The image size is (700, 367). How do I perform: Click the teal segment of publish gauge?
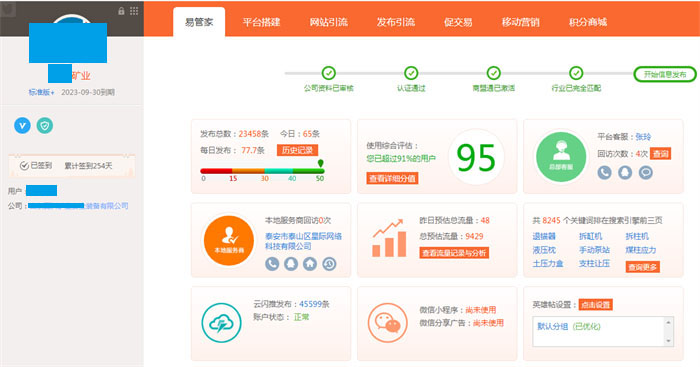[279, 171]
